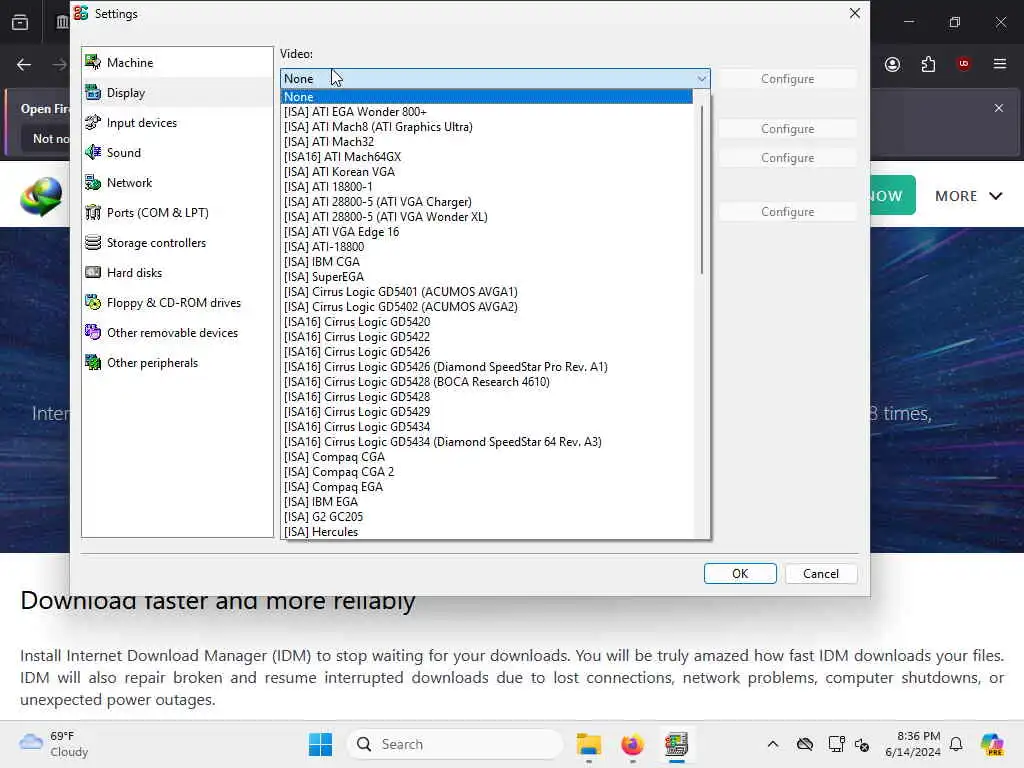Open Firefox extensions puzzle icon

tap(928, 64)
